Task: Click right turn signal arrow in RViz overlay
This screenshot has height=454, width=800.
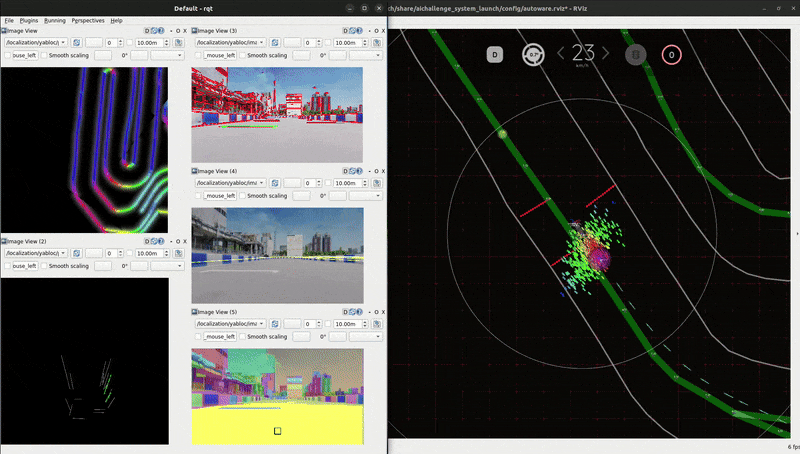Action: [x=606, y=53]
